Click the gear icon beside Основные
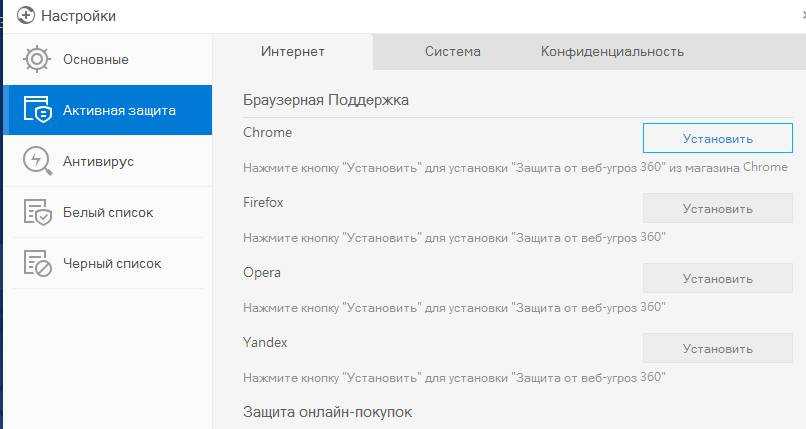This screenshot has height=429, width=806. (x=37, y=59)
